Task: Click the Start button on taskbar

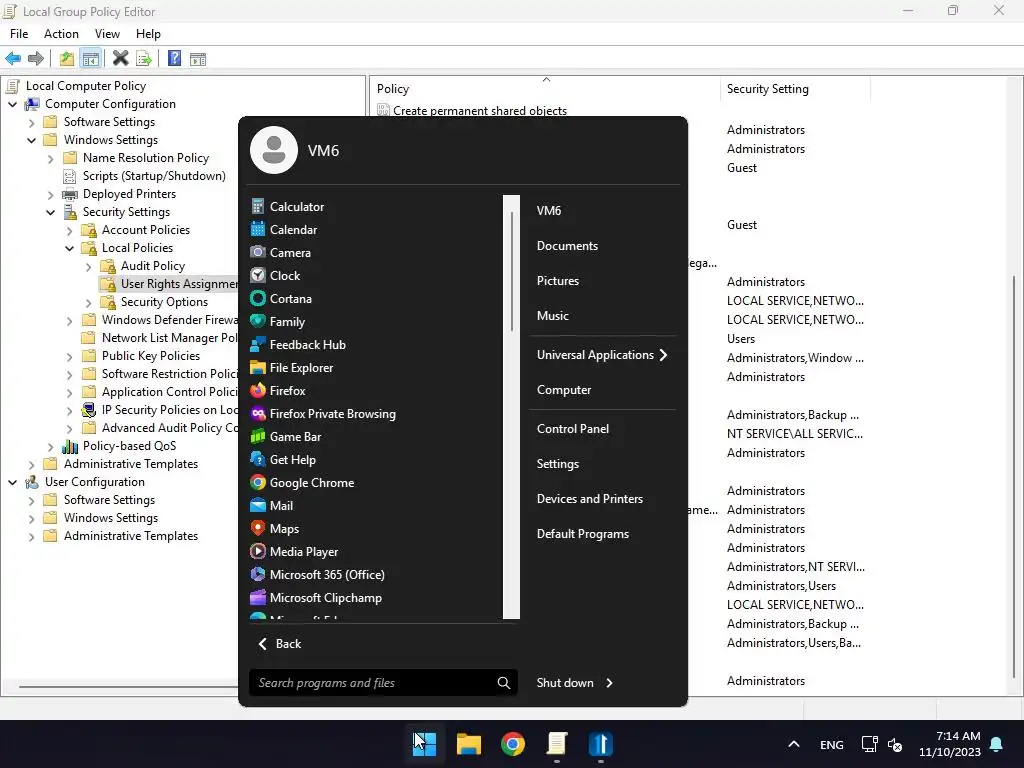Action: coord(424,744)
